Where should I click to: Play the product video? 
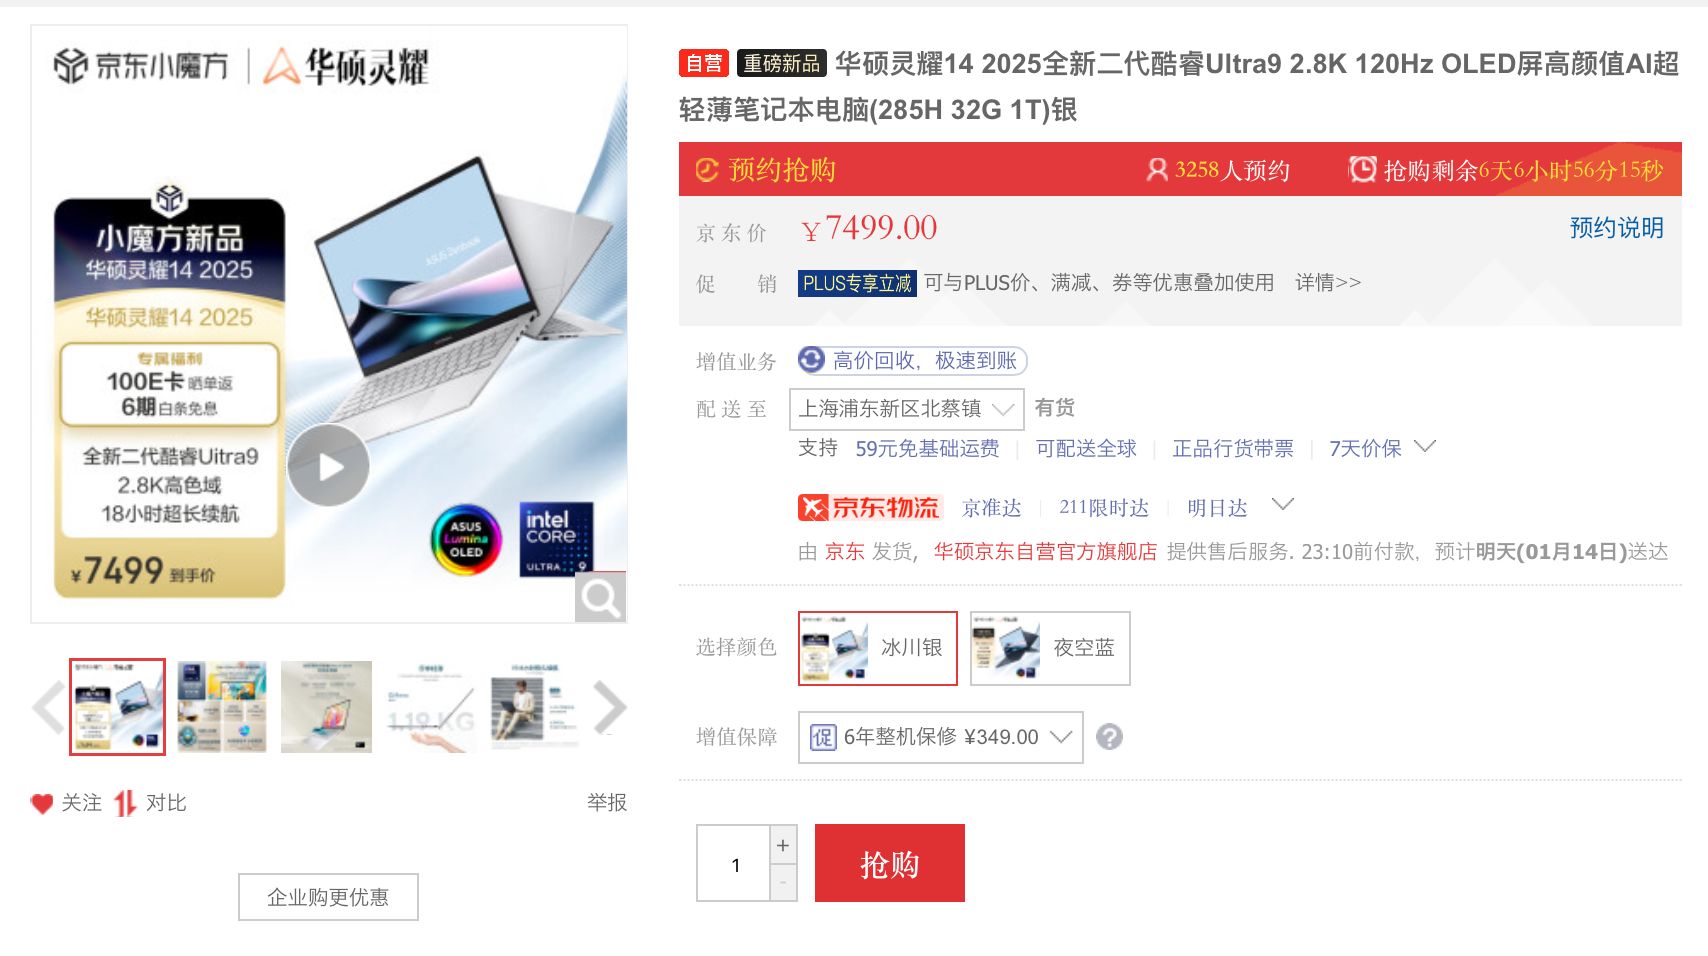329,465
